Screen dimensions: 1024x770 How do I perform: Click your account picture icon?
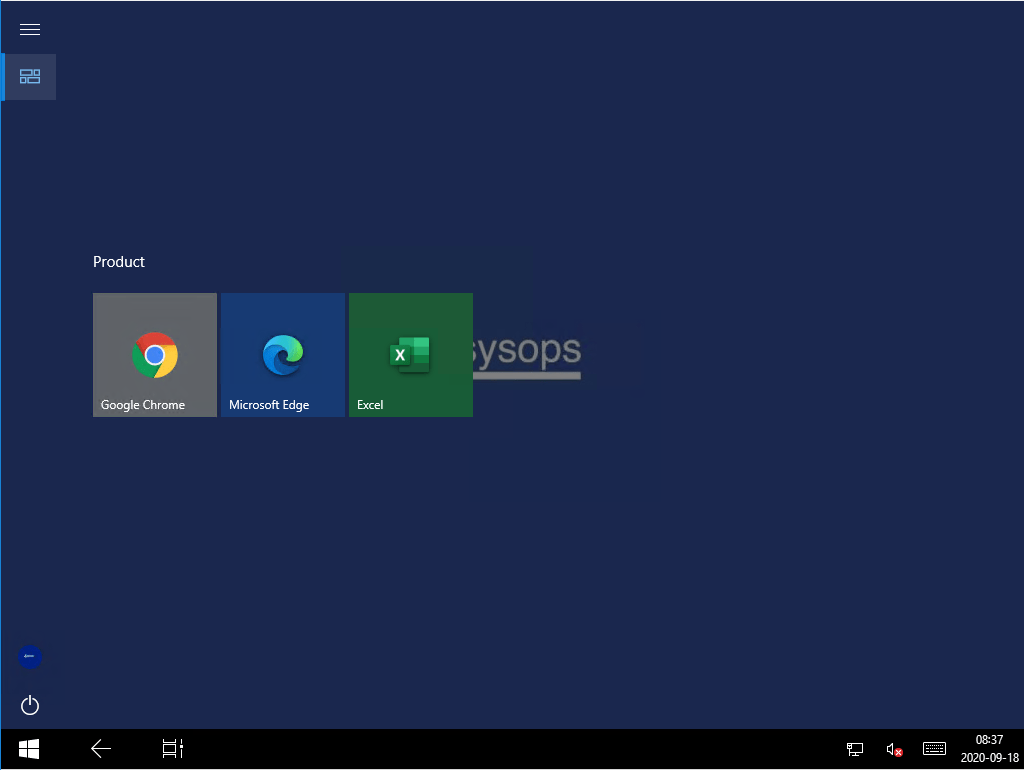pyautogui.click(x=29, y=657)
